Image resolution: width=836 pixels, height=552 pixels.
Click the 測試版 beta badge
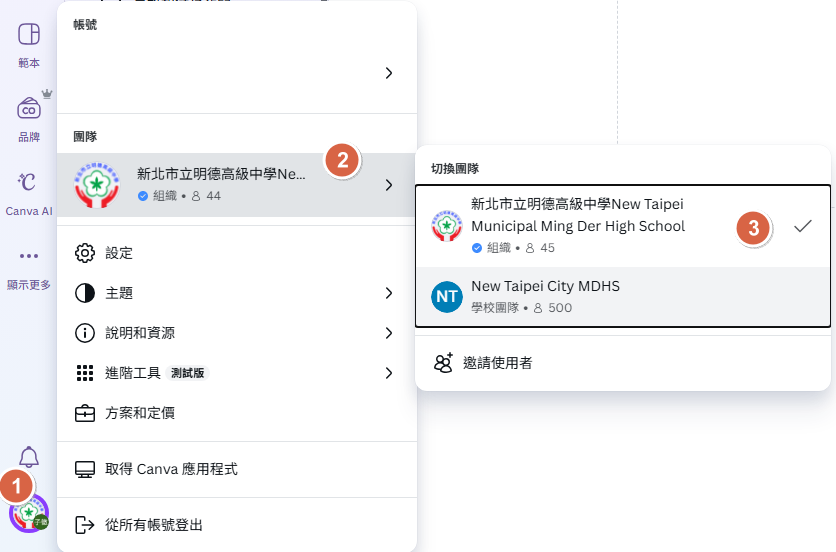(x=188, y=373)
